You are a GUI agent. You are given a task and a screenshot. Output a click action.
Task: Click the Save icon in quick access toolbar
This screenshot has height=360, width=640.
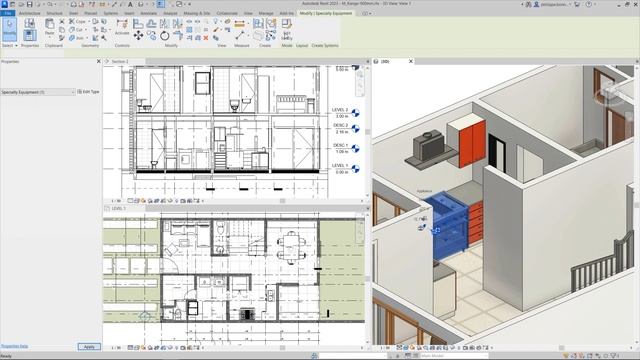29,4
